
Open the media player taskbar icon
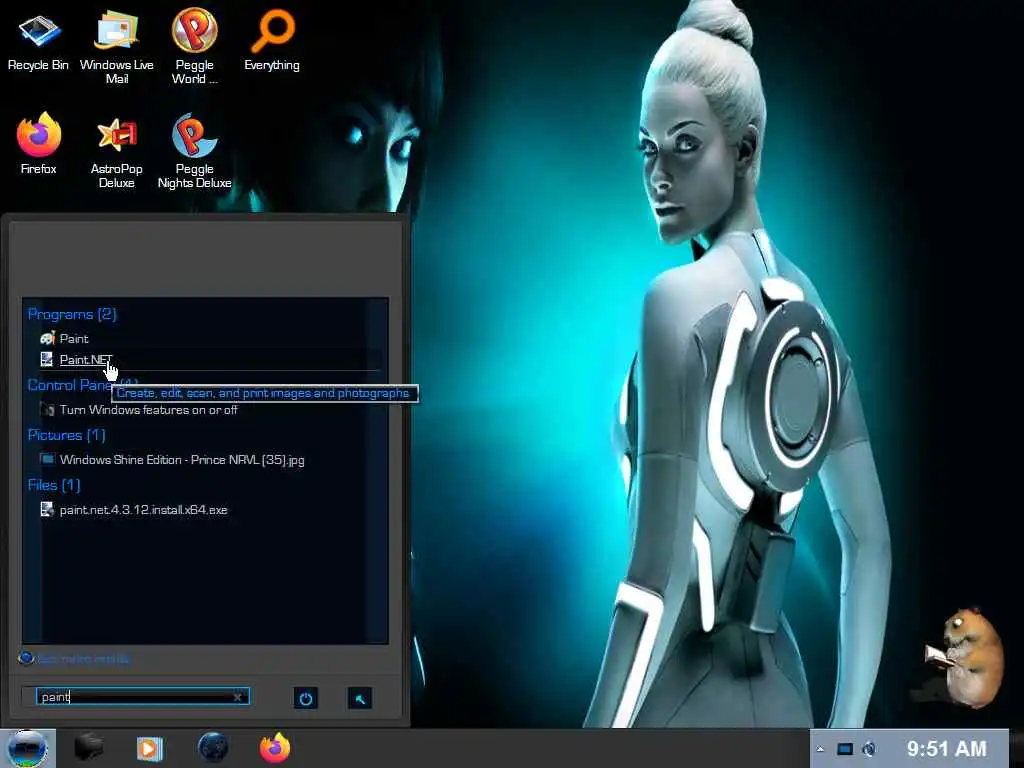pyautogui.click(x=150, y=748)
